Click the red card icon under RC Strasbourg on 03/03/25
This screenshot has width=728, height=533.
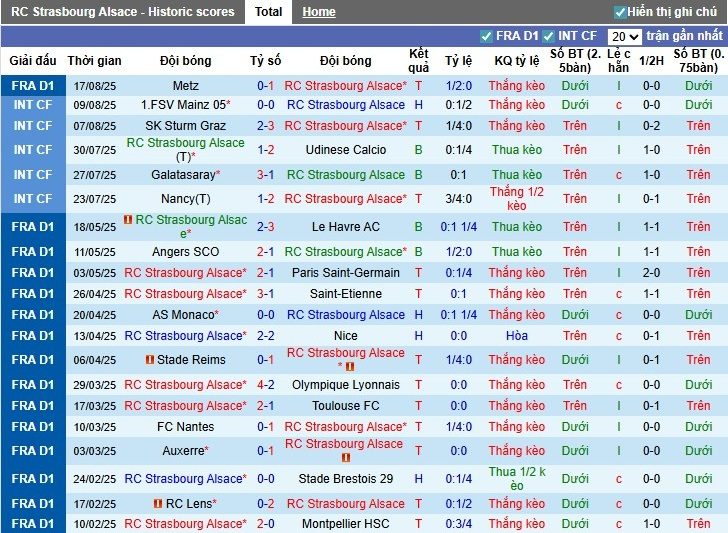pyautogui.click(x=346, y=458)
